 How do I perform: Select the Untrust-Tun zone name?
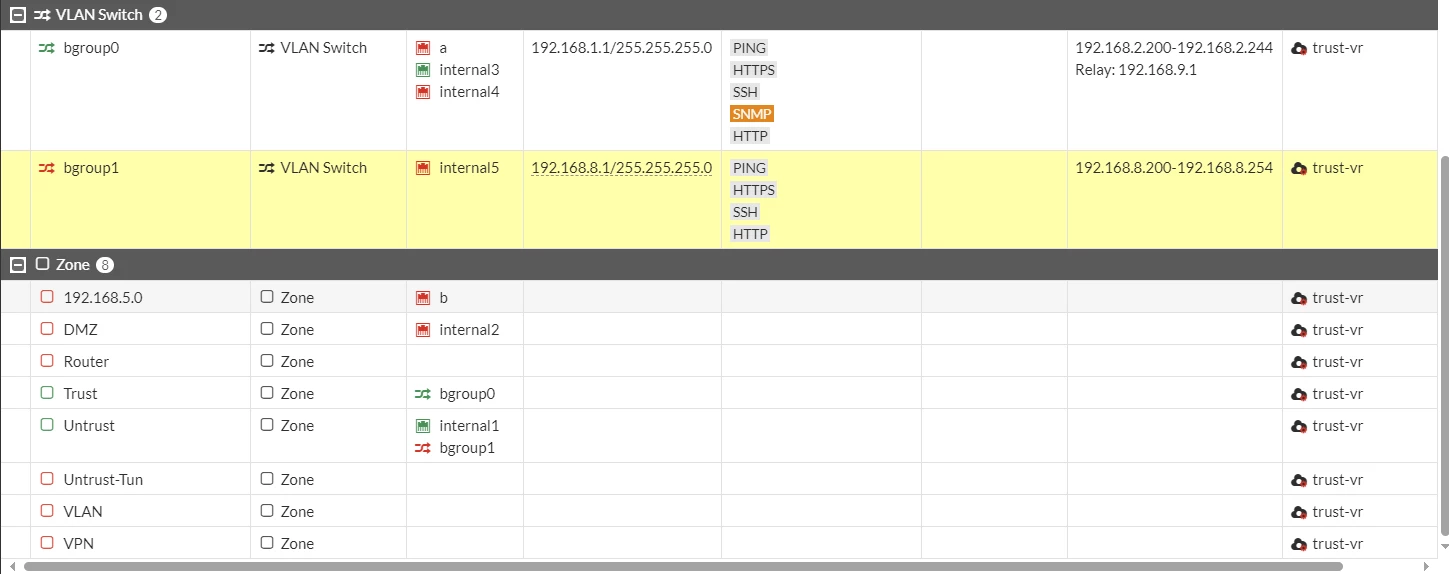click(103, 480)
